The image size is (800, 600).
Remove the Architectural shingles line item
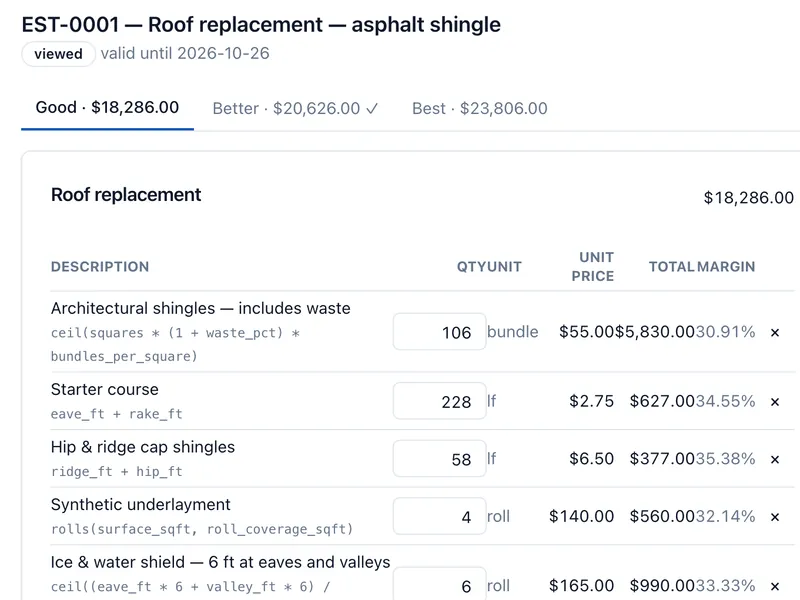pyautogui.click(x=774, y=333)
